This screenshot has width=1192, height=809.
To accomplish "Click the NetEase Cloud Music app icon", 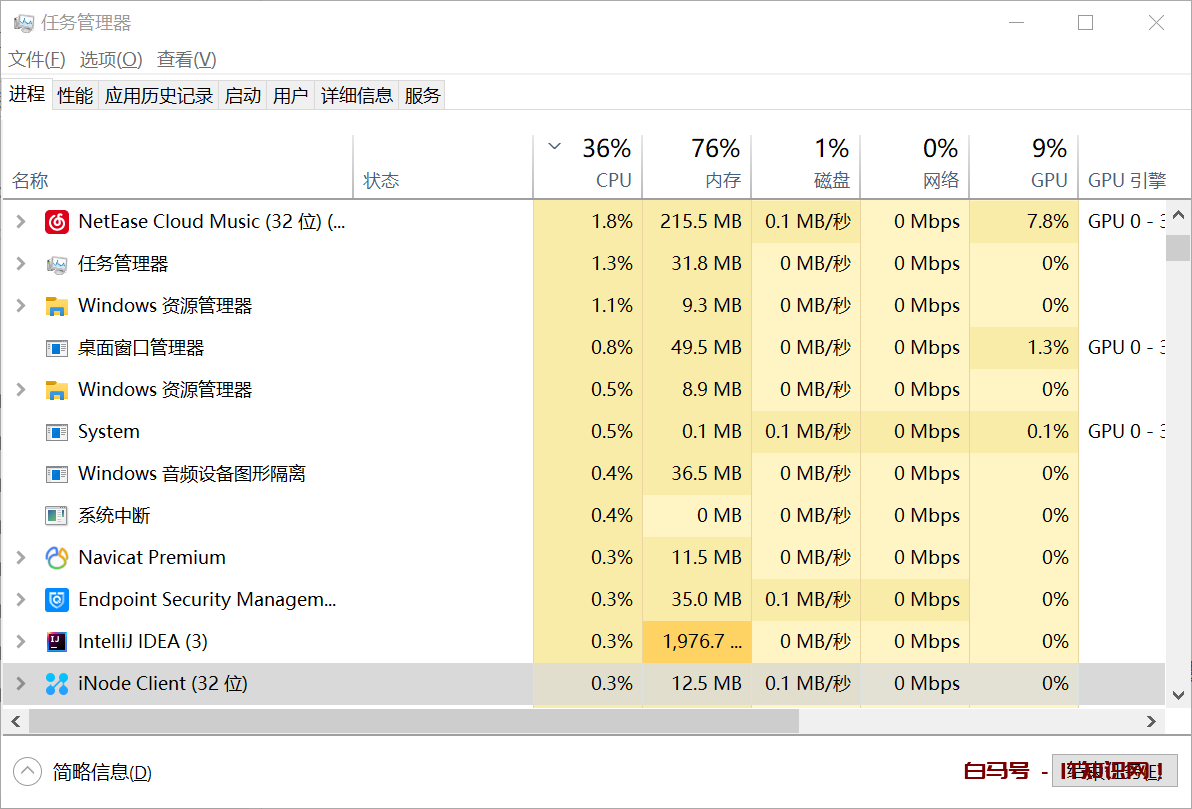I will click(57, 221).
